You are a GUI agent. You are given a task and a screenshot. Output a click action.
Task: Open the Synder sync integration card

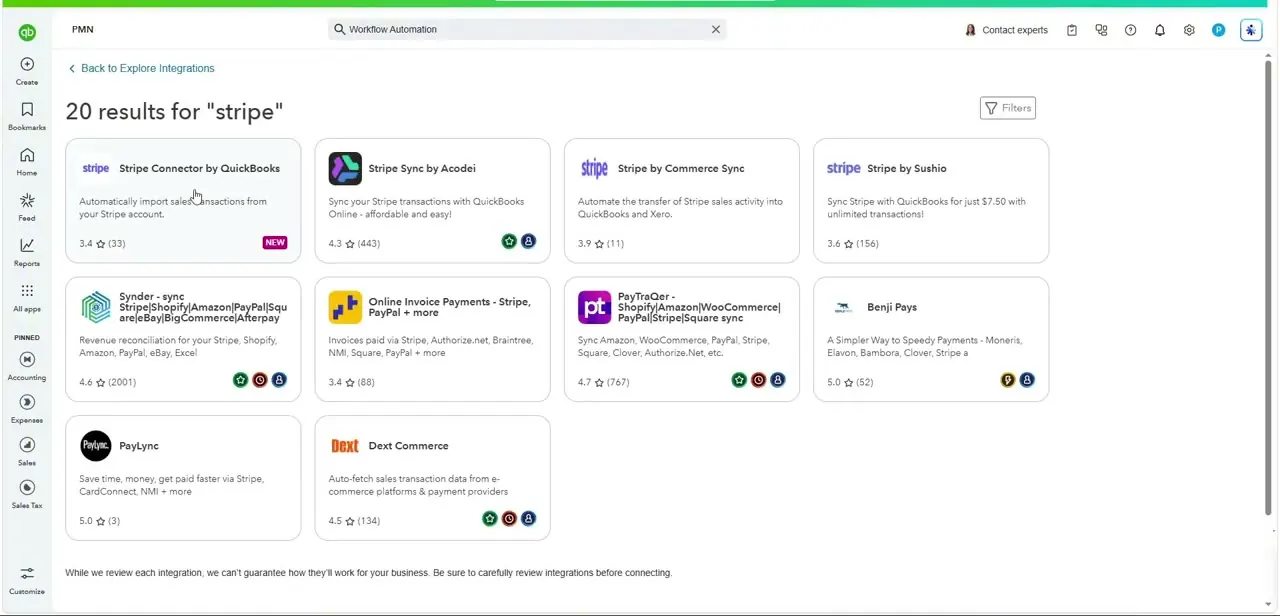tap(183, 340)
